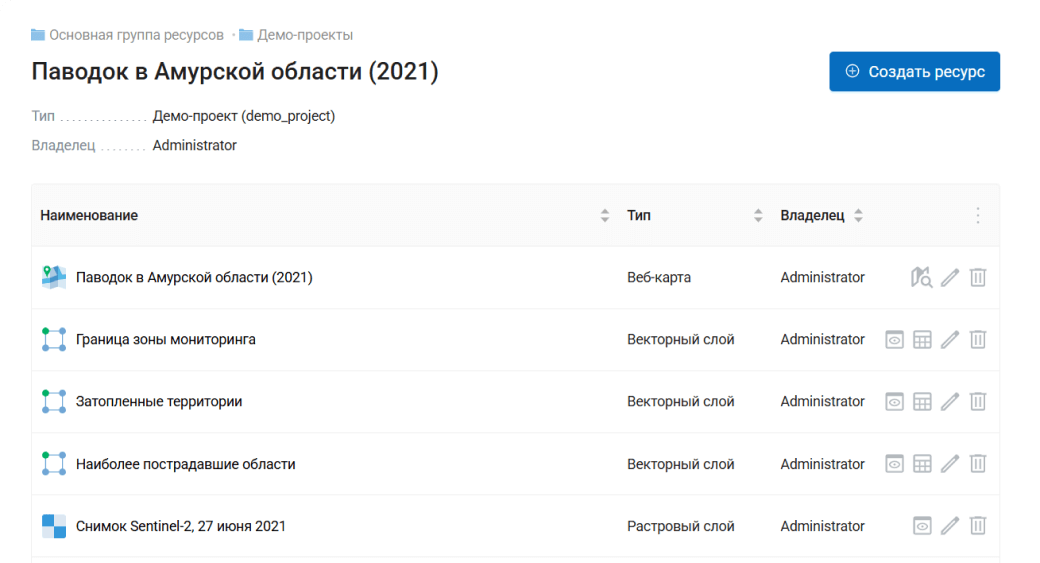Click the pencil icon for Наиболее пострадавшие области
The height and width of the screenshot is (563, 1040).
pos(950,464)
